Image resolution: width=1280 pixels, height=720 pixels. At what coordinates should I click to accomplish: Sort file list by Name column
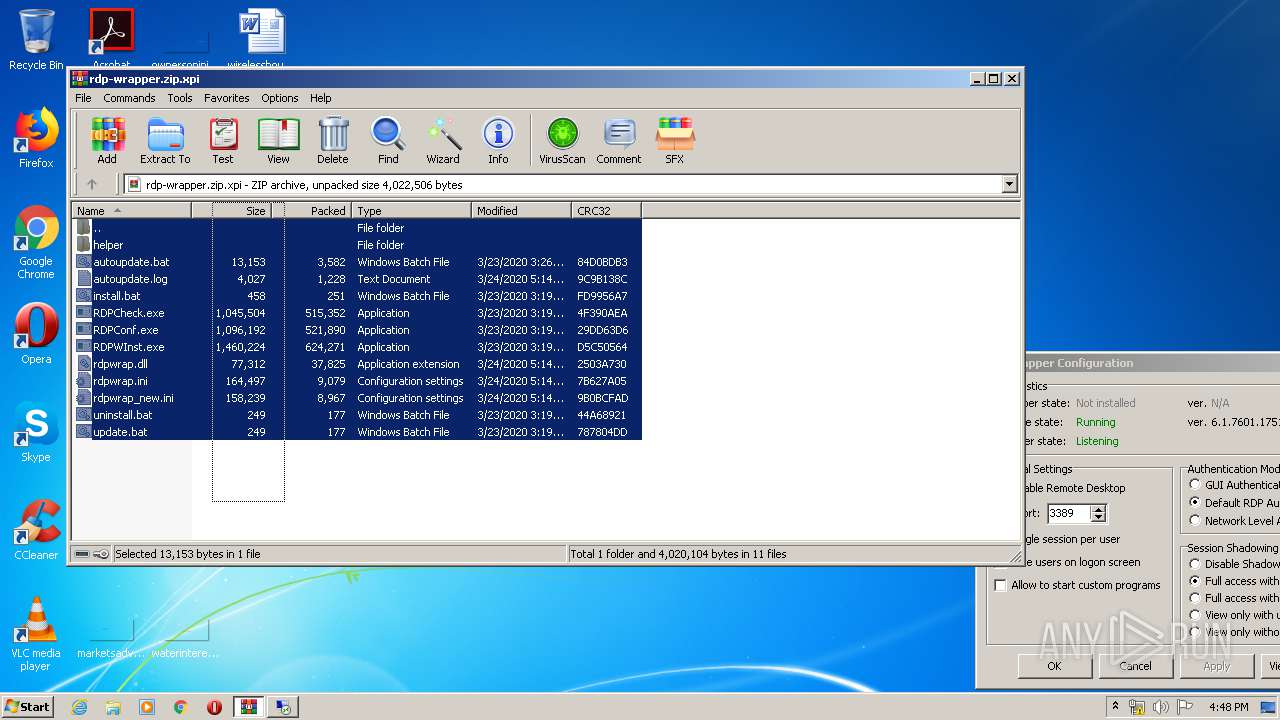pyautogui.click(x=132, y=210)
